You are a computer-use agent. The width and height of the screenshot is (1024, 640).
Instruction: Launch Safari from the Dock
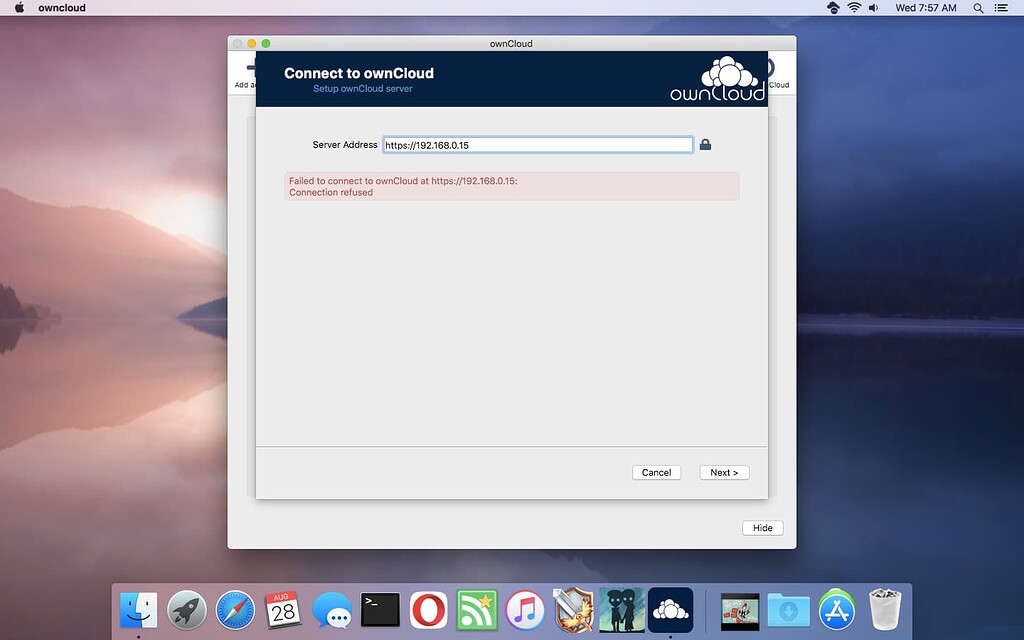(235, 611)
